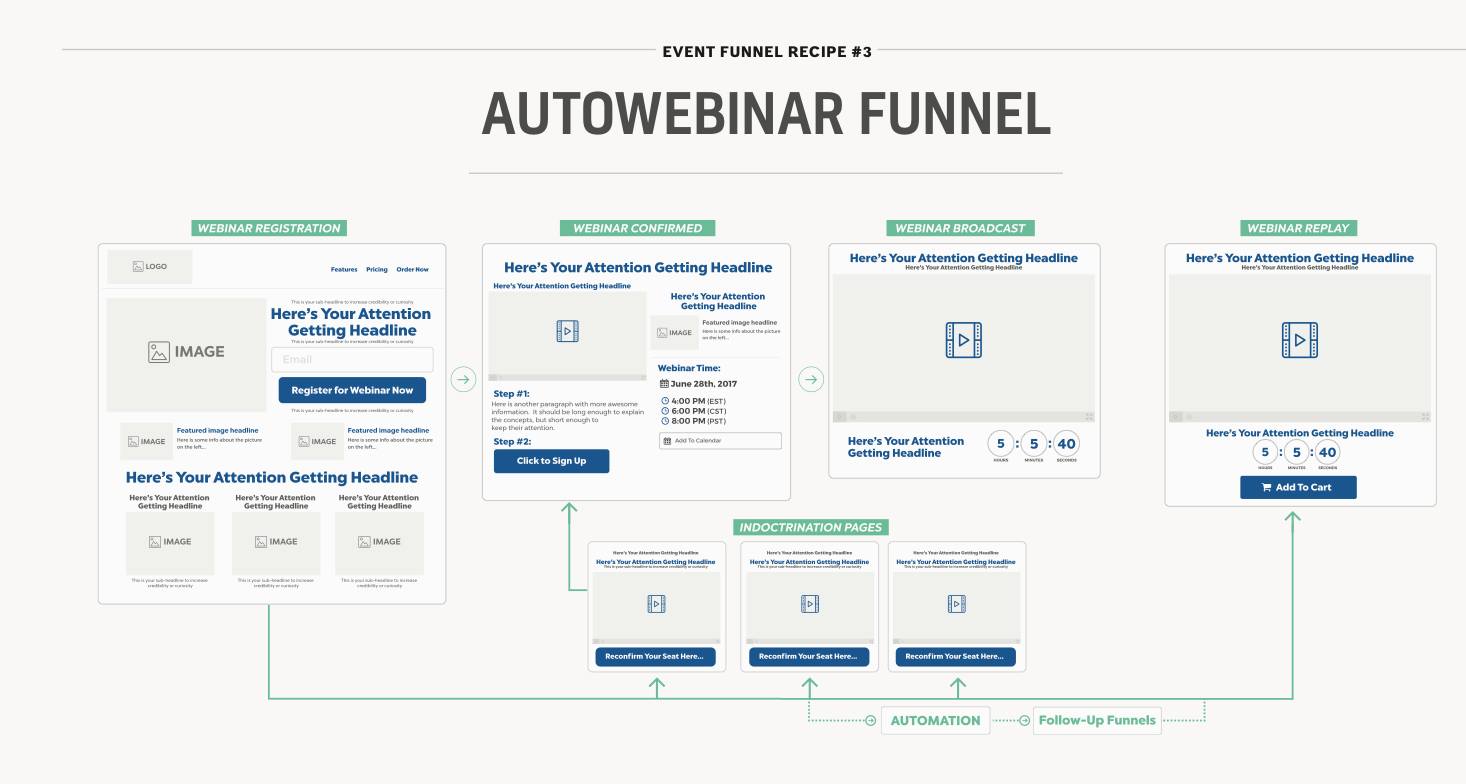This screenshot has height=784, width=1466.
Task: Open the Order Now nav link
Action: click(x=412, y=269)
